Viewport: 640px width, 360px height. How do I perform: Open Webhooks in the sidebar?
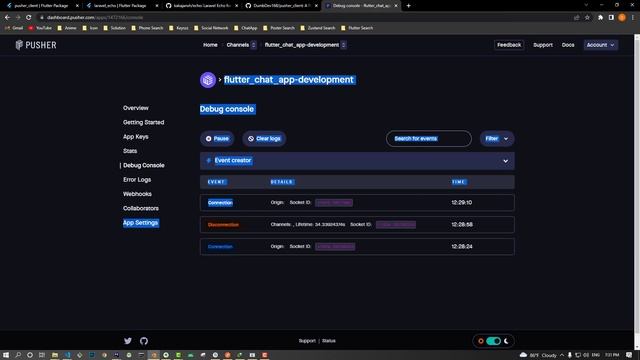(137, 194)
